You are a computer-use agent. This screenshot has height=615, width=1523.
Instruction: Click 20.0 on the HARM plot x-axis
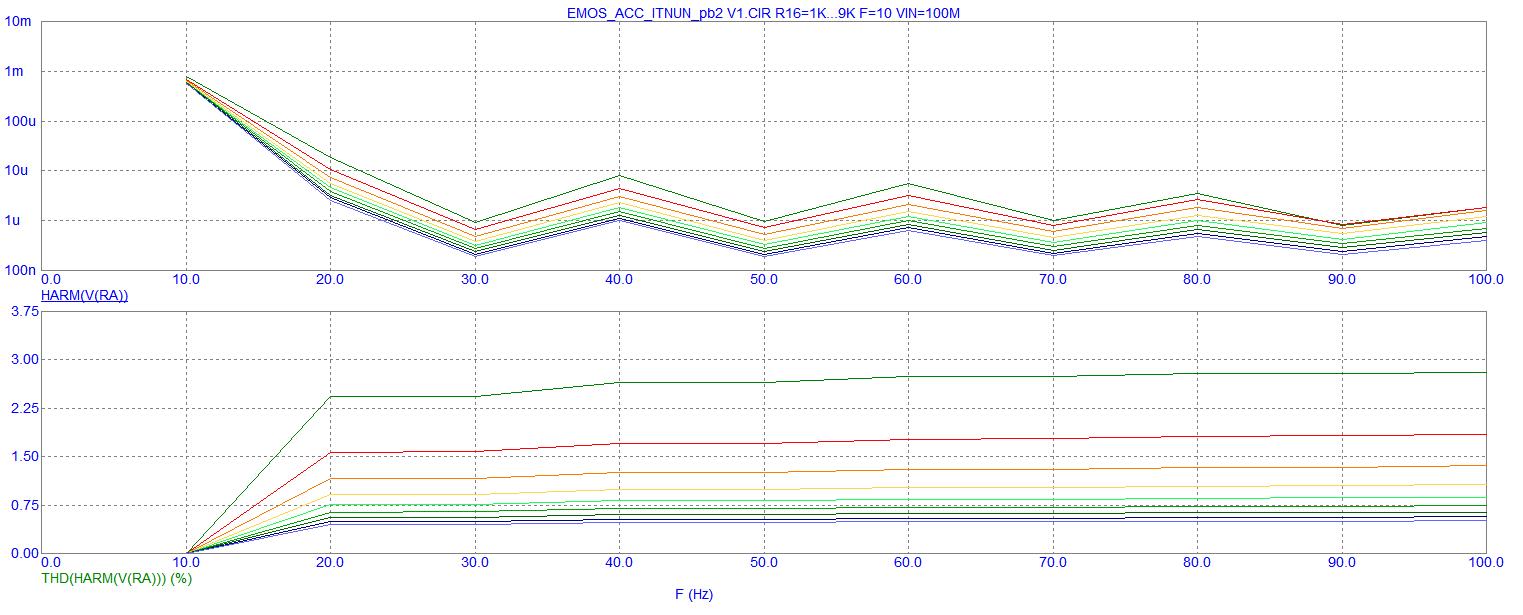[331, 280]
